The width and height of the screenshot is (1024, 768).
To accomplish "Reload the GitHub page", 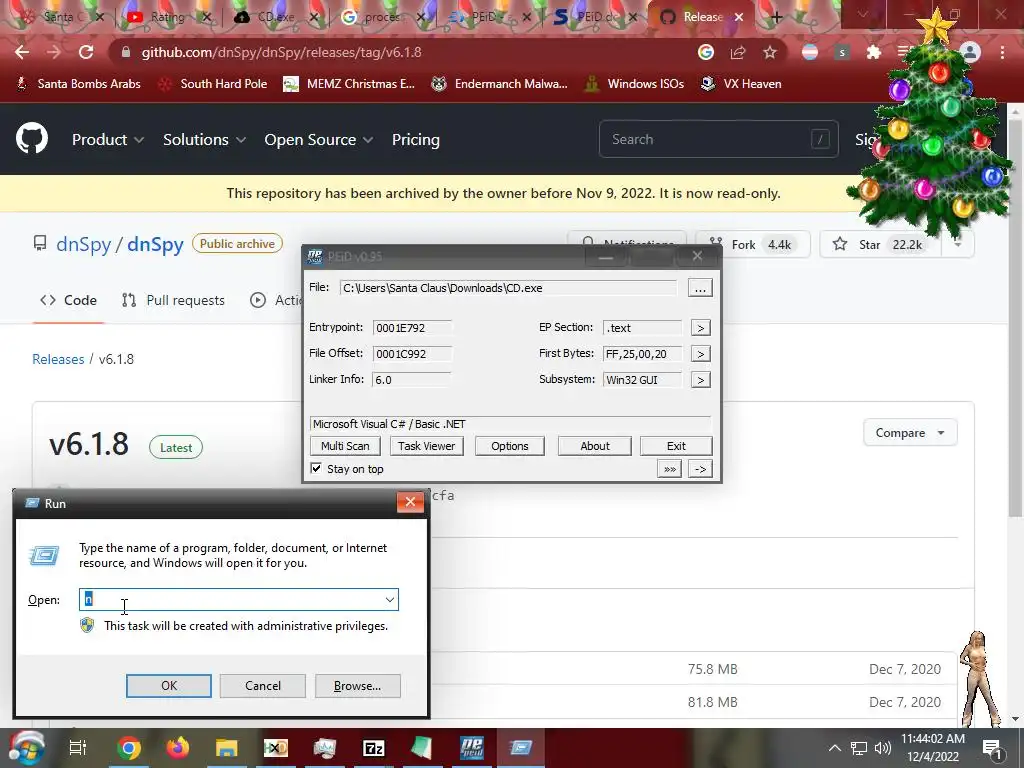I will (x=86, y=52).
